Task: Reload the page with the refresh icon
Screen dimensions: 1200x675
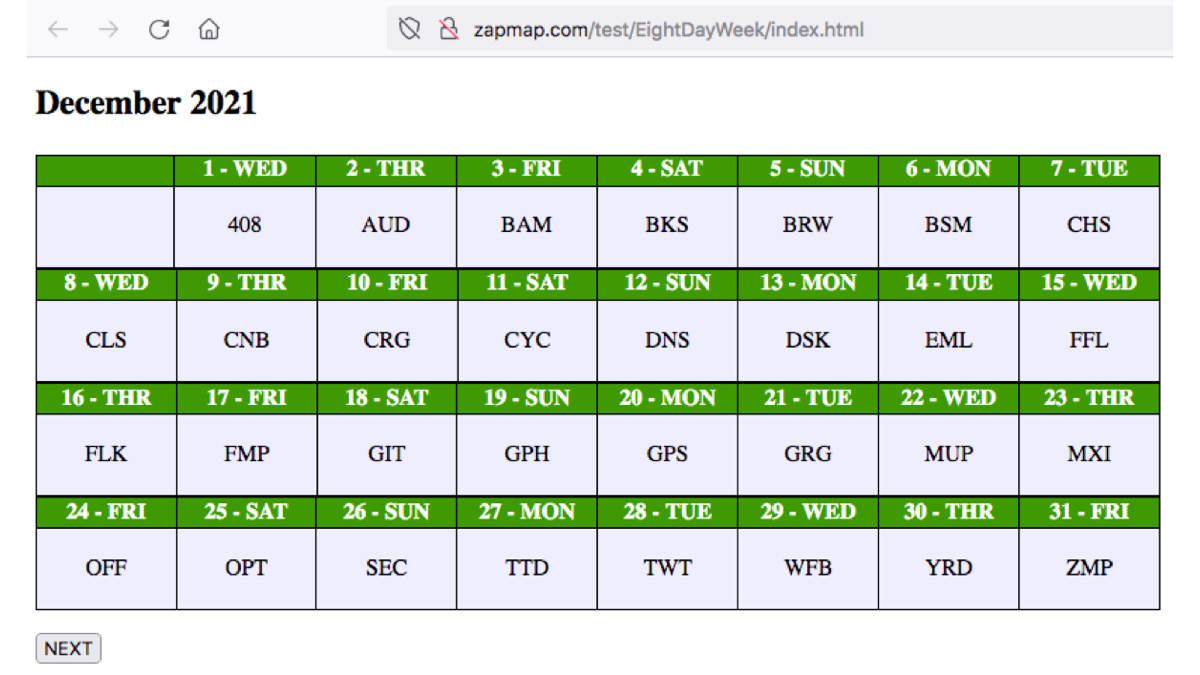Action: (x=159, y=30)
